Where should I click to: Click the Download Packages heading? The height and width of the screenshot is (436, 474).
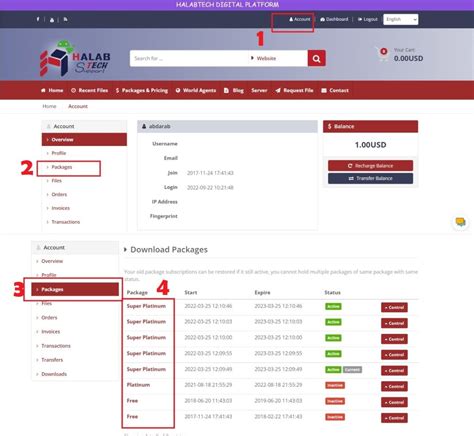pyautogui.click(x=169, y=250)
